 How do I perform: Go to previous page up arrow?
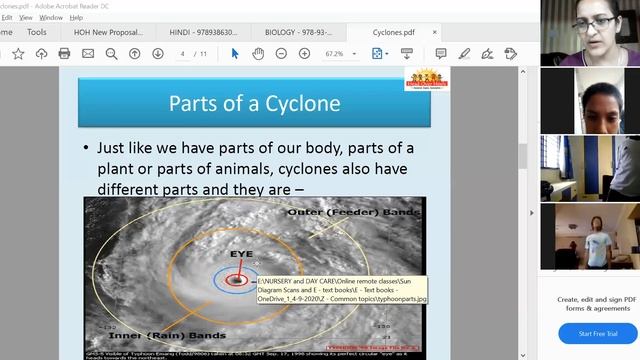(x=135, y=53)
